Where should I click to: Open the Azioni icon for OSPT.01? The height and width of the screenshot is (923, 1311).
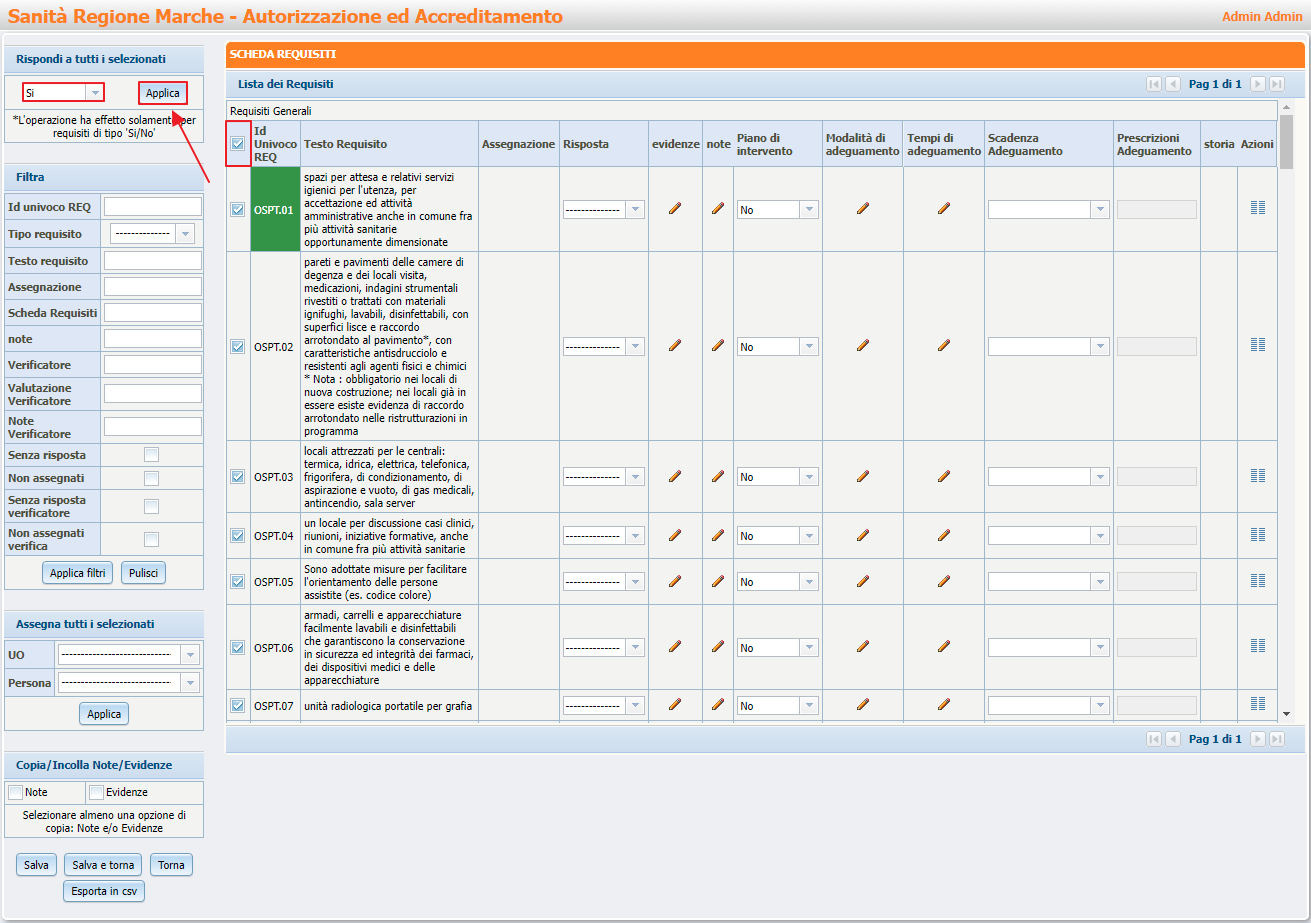point(1258,208)
